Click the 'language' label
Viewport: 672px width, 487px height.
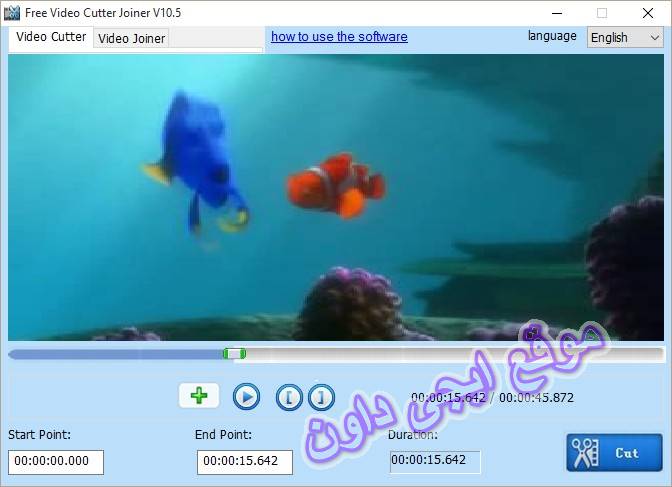point(552,36)
